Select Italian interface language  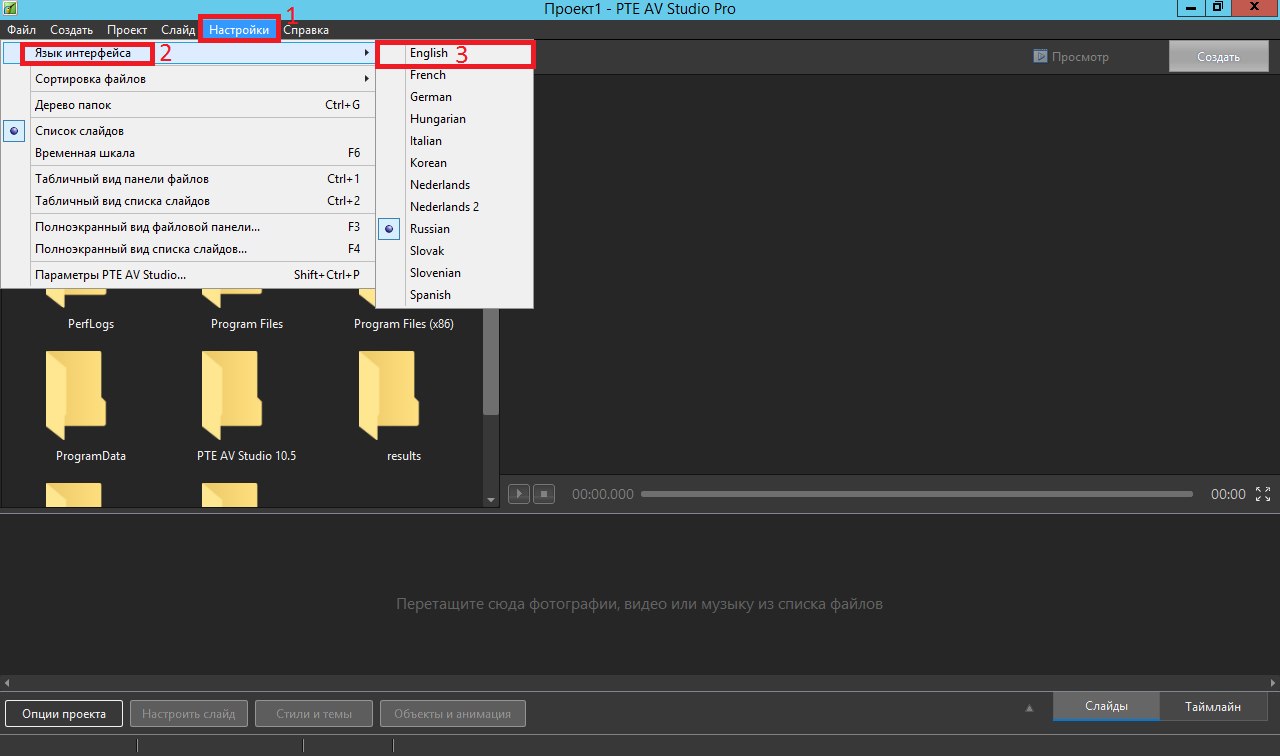pyautogui.click(x=455, y=141)
